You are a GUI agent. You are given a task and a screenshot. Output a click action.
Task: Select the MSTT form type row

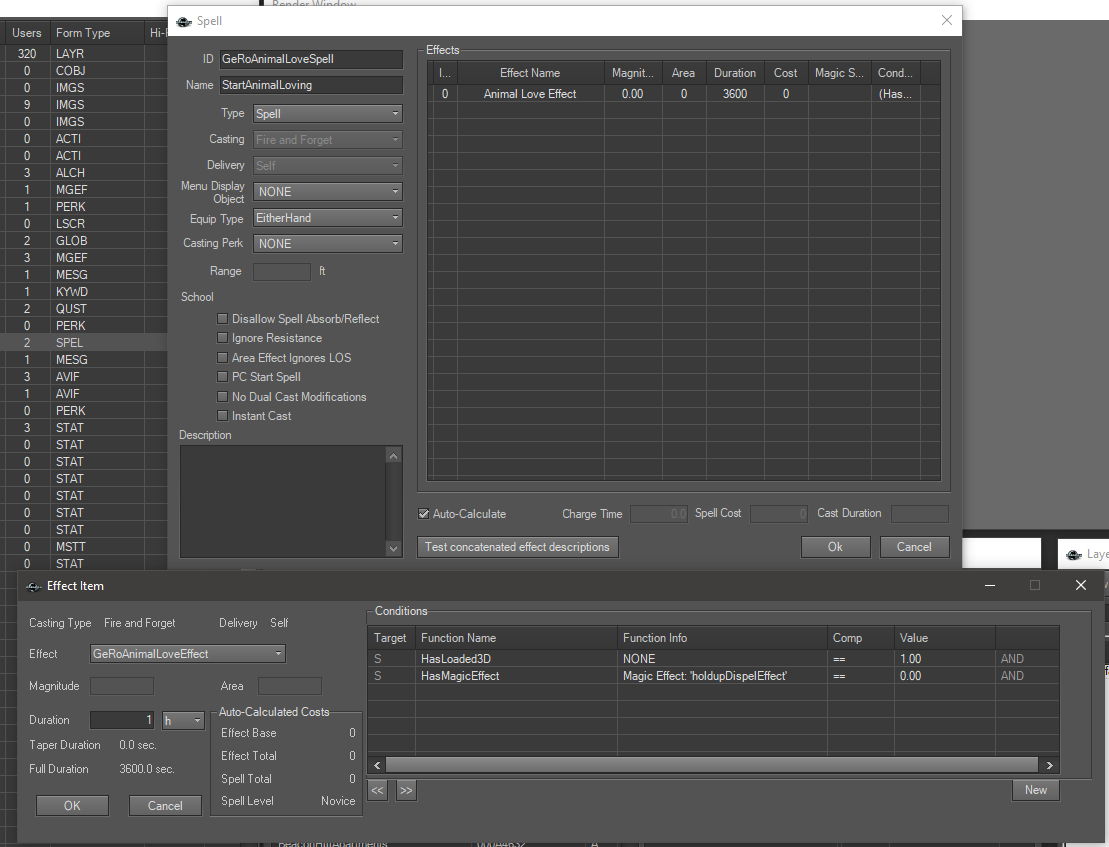[83, 547]
